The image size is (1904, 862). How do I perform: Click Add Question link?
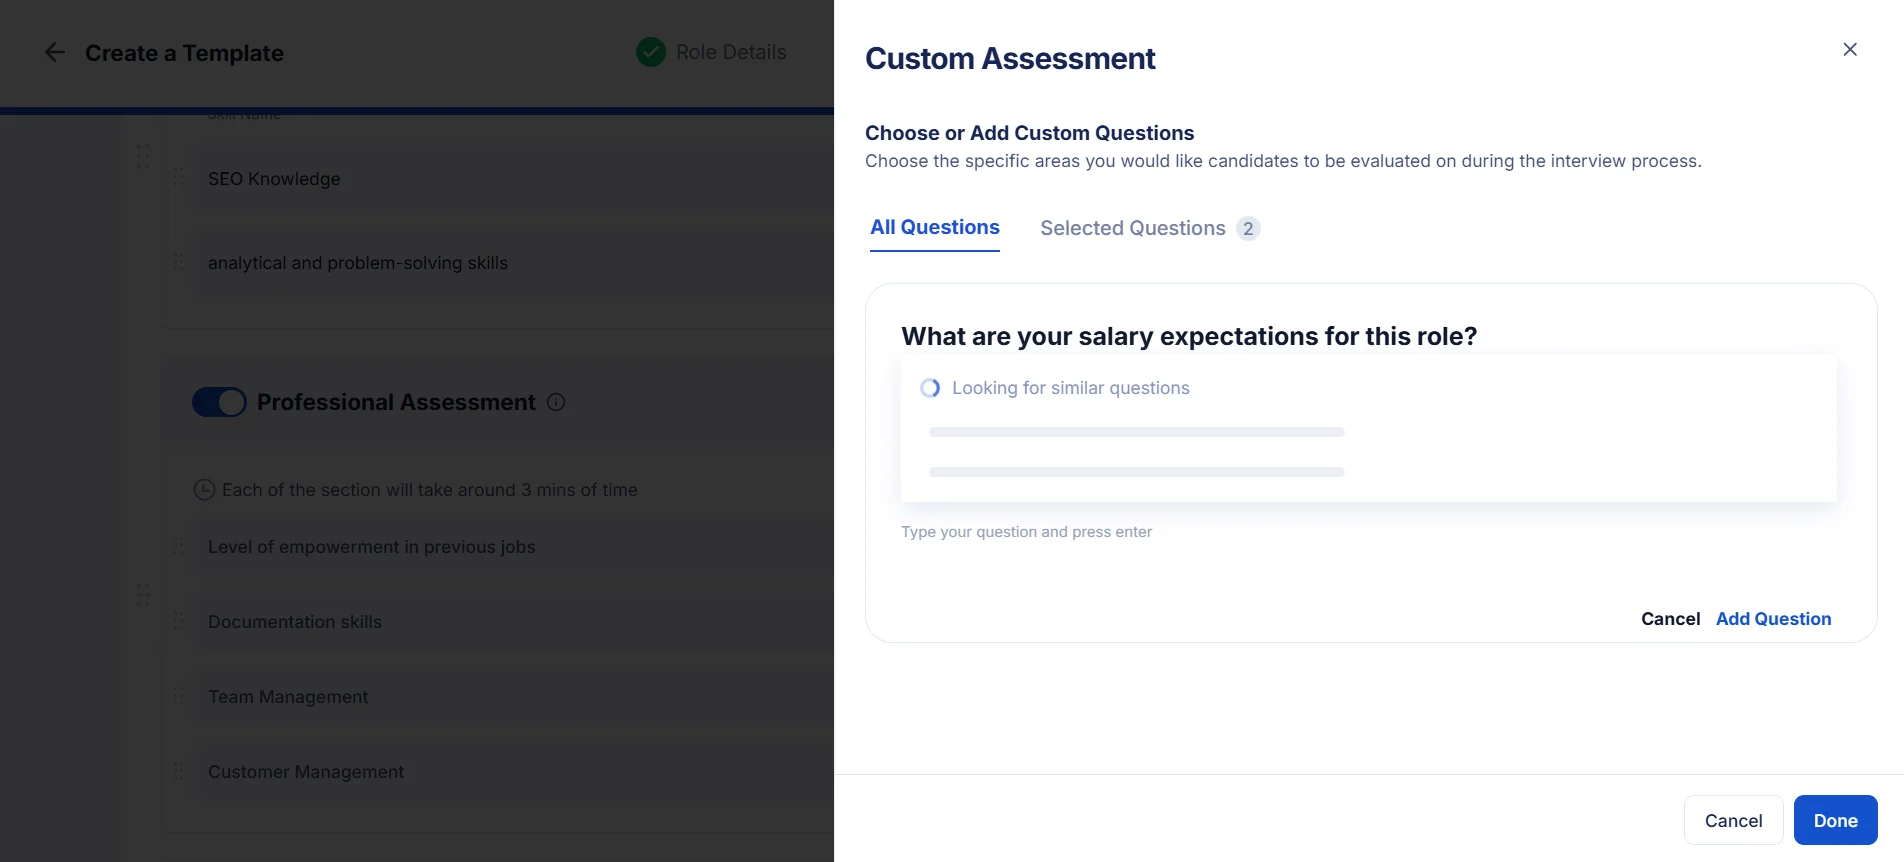coord(1774,619)
